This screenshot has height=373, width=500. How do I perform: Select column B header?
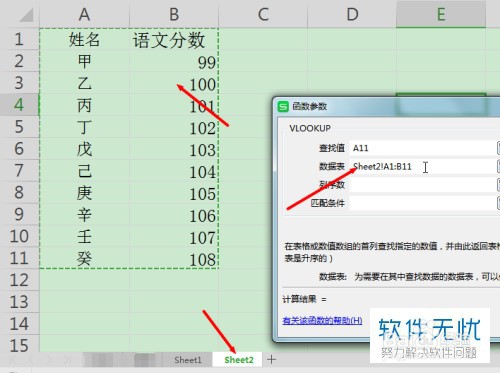point(174,14)
